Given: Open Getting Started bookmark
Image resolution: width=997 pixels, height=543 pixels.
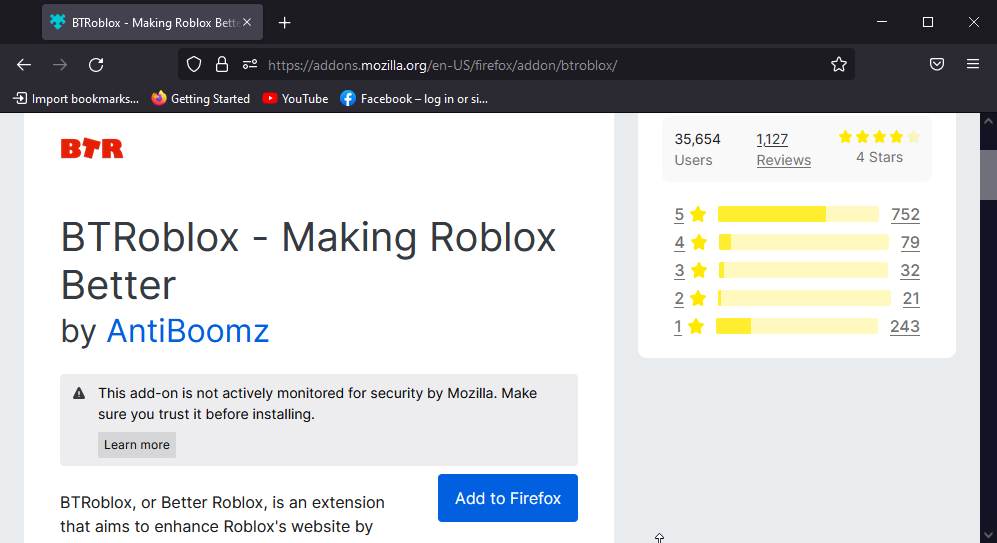Looking at the screenshot, I should pyautogui.click(x=200, y=99).
